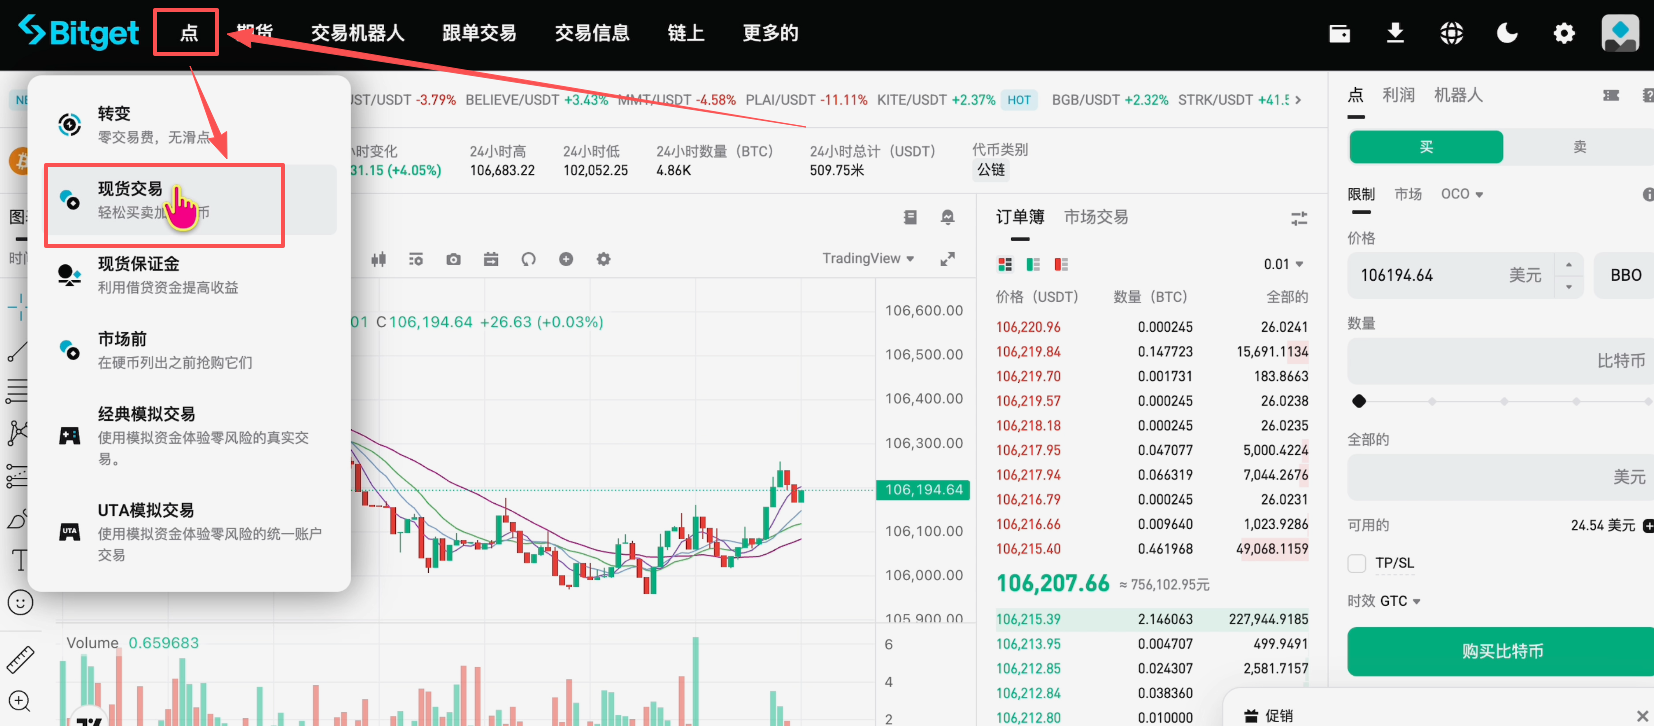This screenshot has width=1654, height=726.
Task: Open the TradingView chart type dropdown
Action: (x=867, y=259)
